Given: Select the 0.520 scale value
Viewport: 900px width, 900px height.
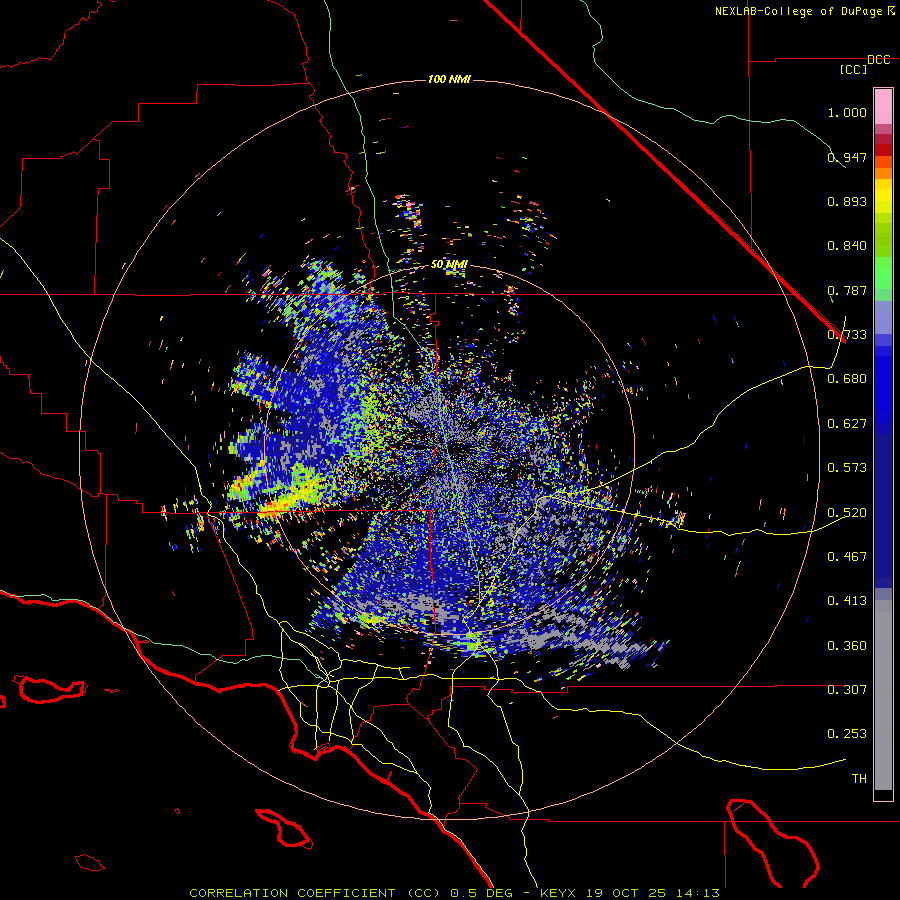Looking at the screenshot, I should pos(847,513).
